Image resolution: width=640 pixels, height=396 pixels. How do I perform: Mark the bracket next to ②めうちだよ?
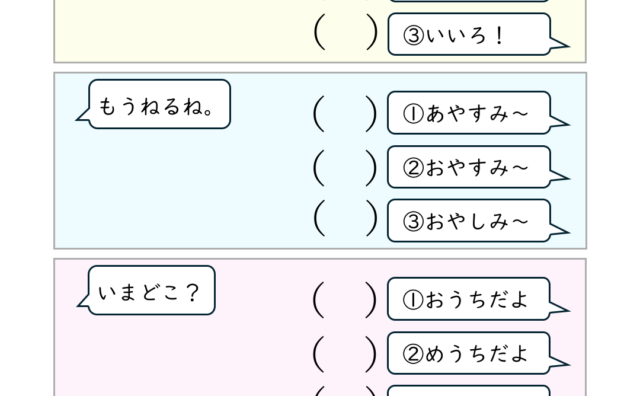(x=345, y=354)
